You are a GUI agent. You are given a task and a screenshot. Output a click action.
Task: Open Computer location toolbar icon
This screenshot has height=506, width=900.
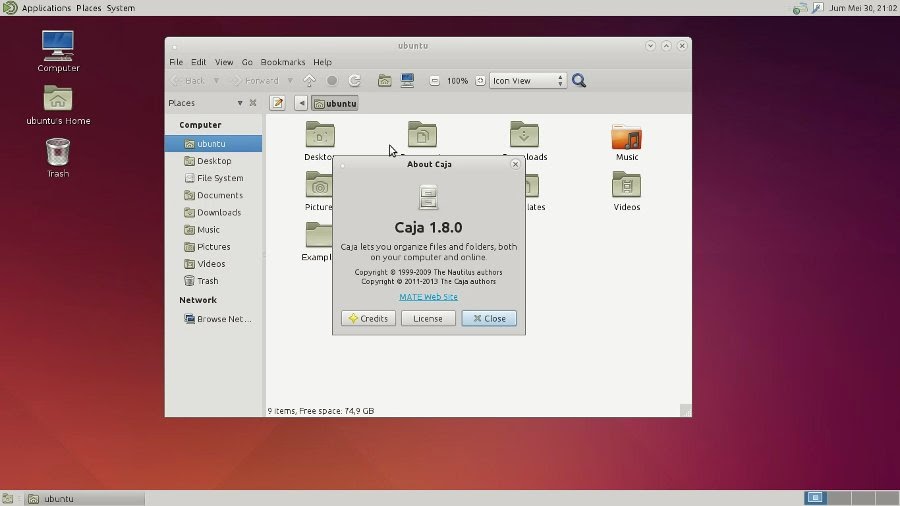pyautogui.click(x=408, y=81)
